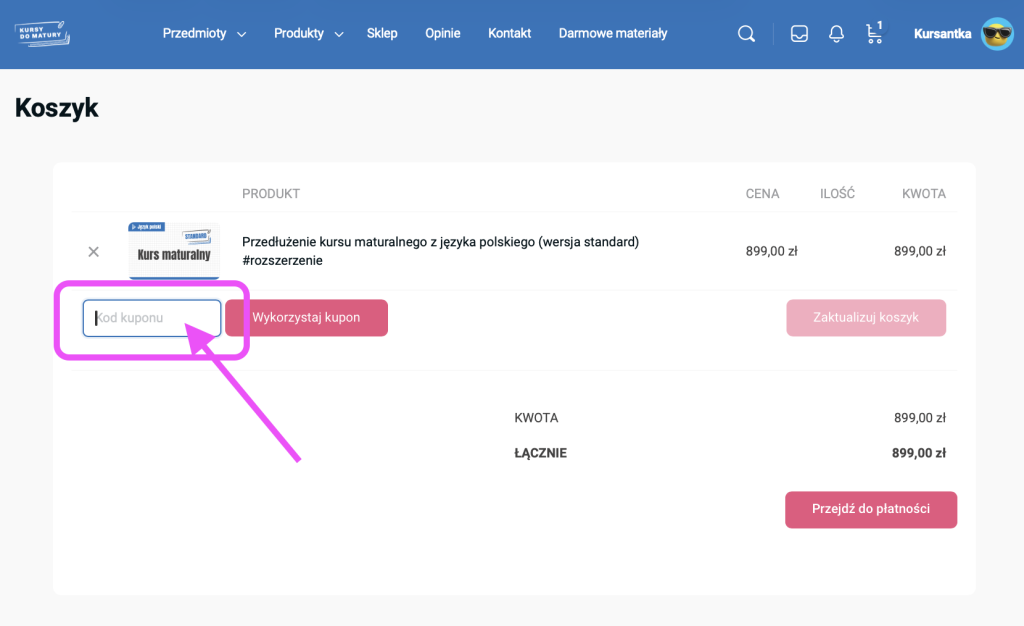Expand the Produkty dropdown menu

click(308, 34)
